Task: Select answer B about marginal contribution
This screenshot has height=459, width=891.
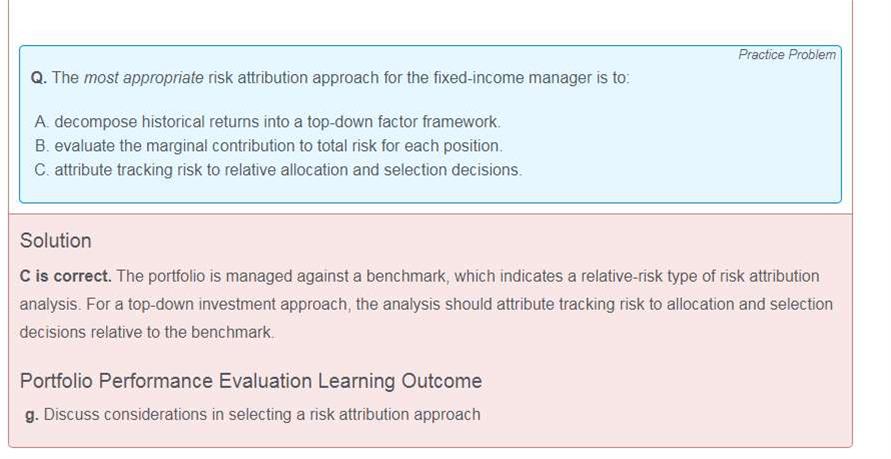Action: [268, 145]
